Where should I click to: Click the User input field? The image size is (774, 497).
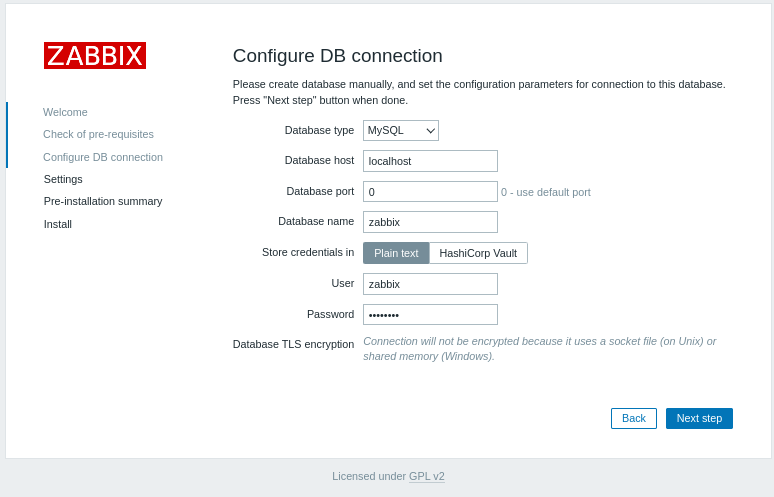tap(430, 284)
